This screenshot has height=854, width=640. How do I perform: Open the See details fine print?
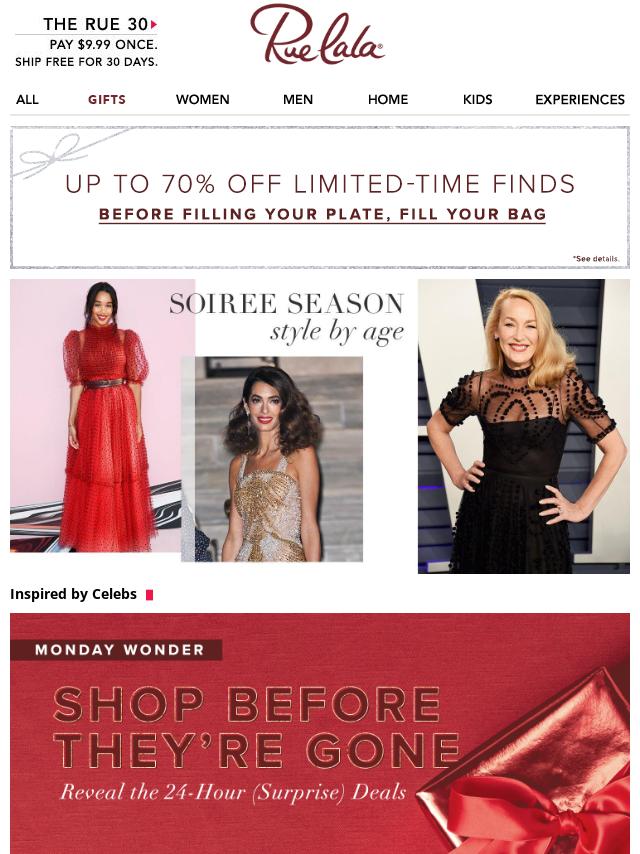[x=596, y=259]
